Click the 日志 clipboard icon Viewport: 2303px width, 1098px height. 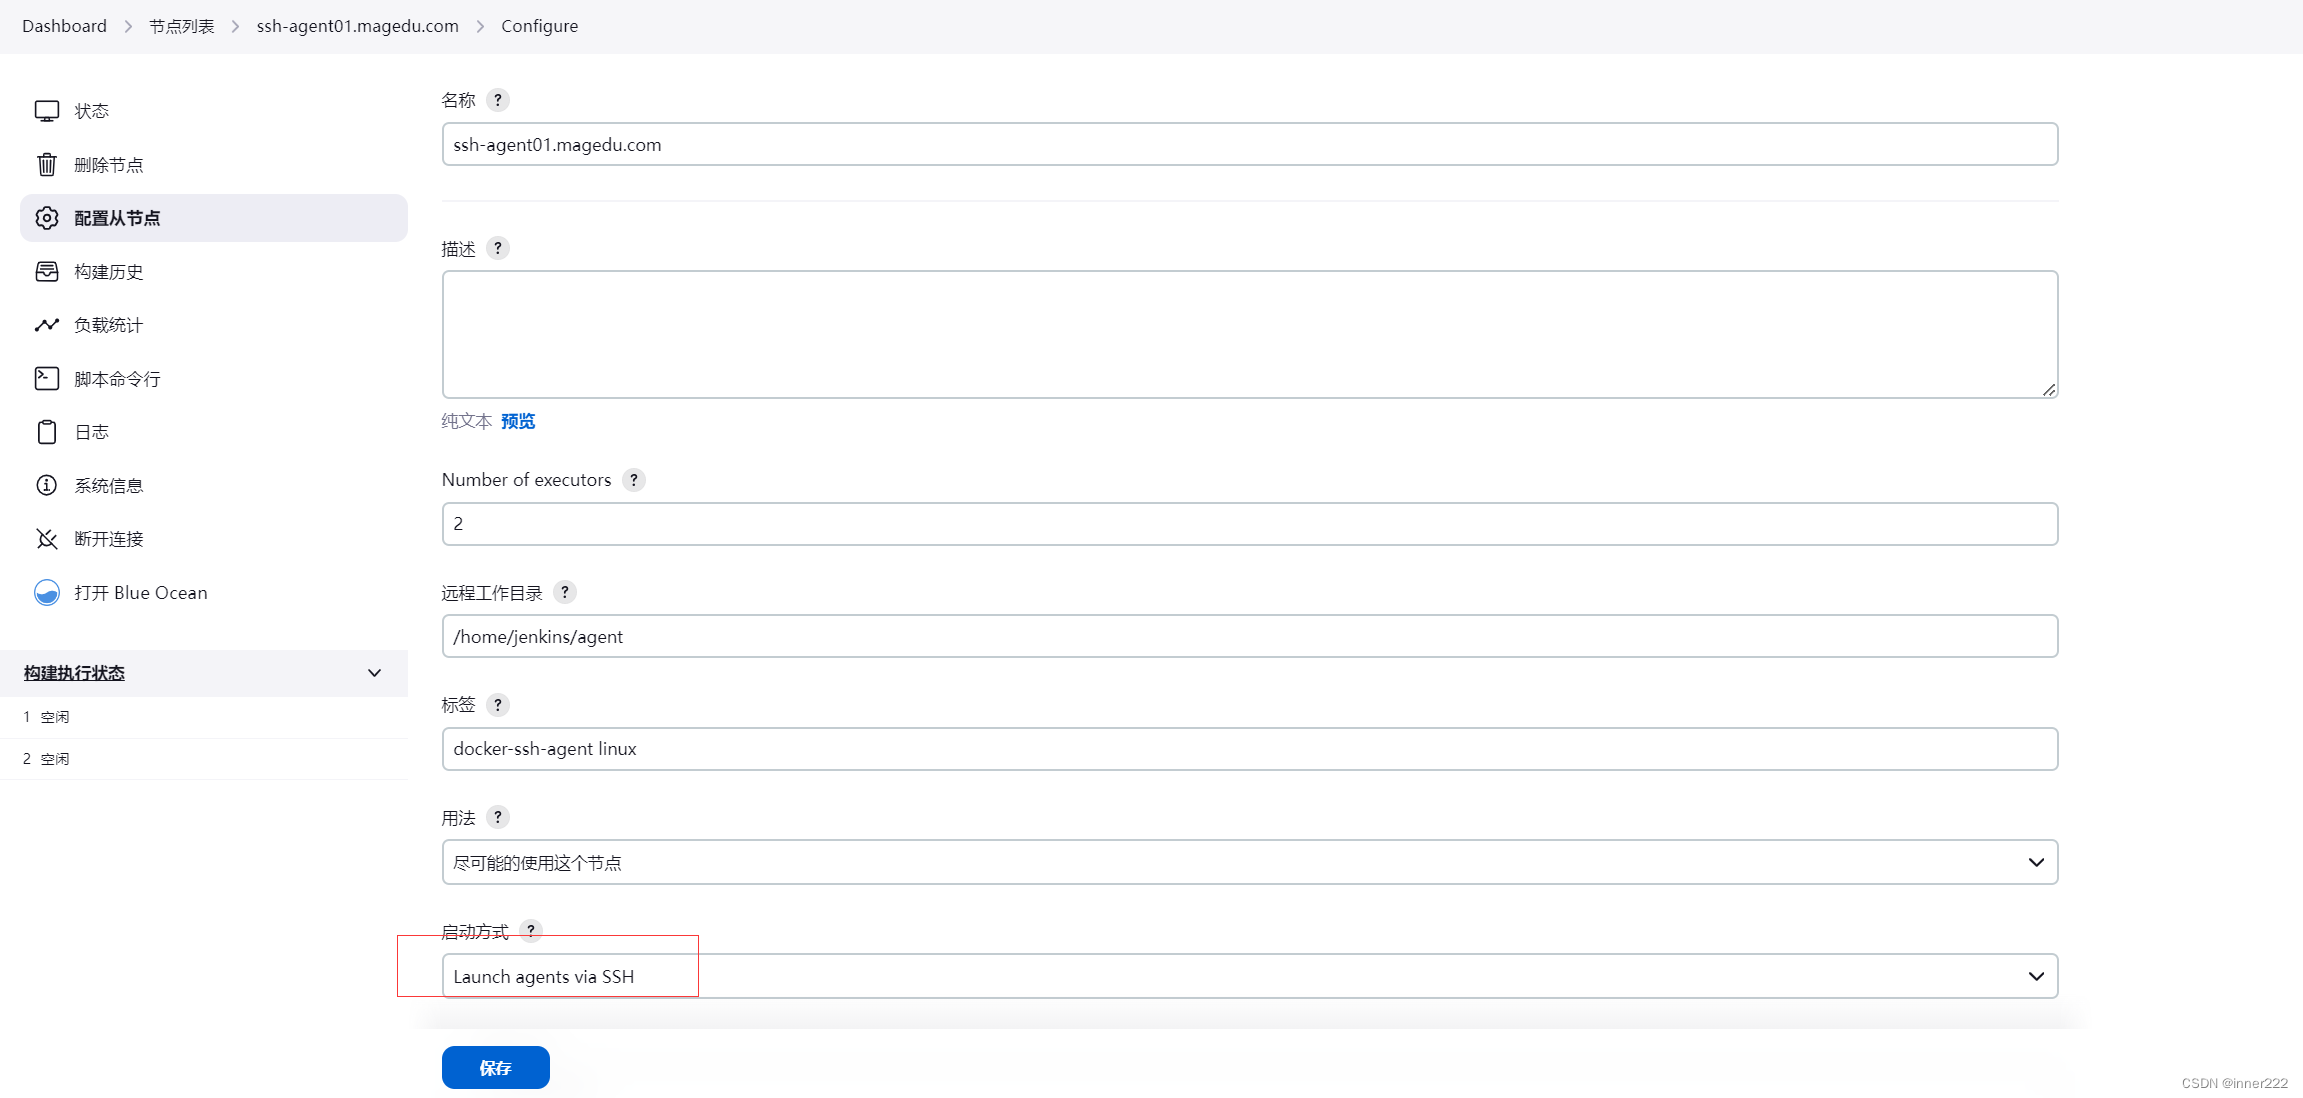[46, 432]
